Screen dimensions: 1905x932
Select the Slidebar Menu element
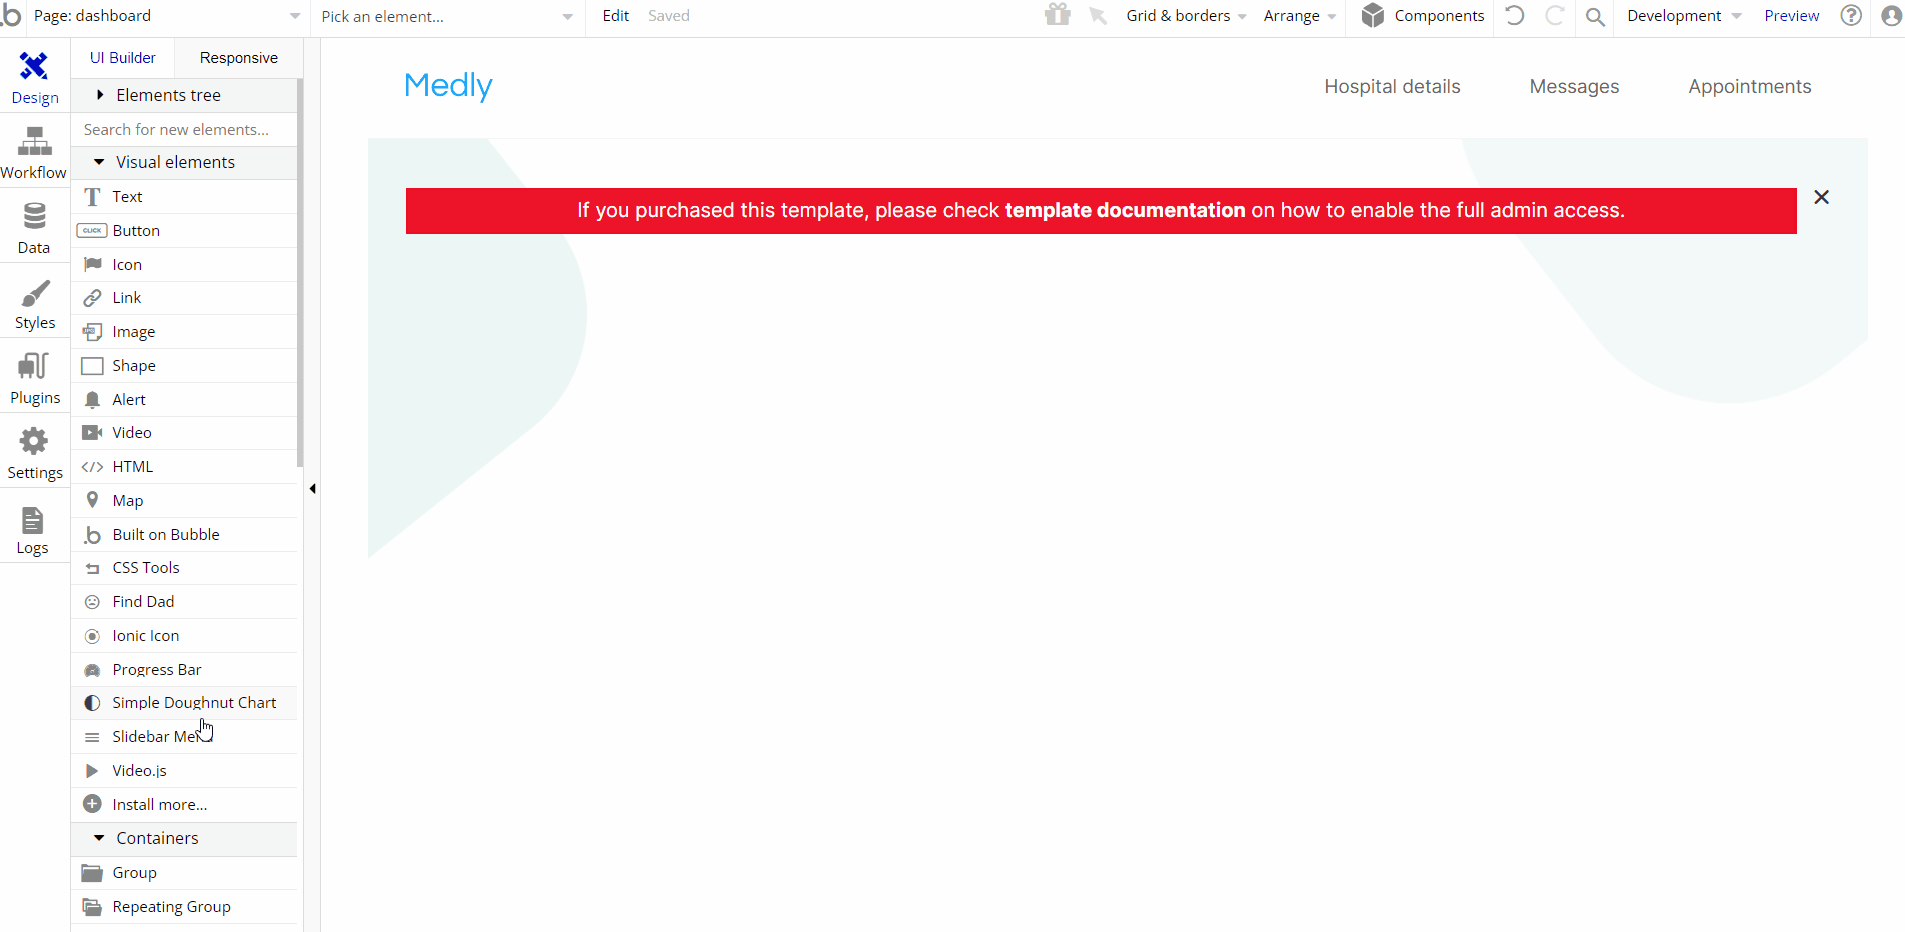point(184,737)
